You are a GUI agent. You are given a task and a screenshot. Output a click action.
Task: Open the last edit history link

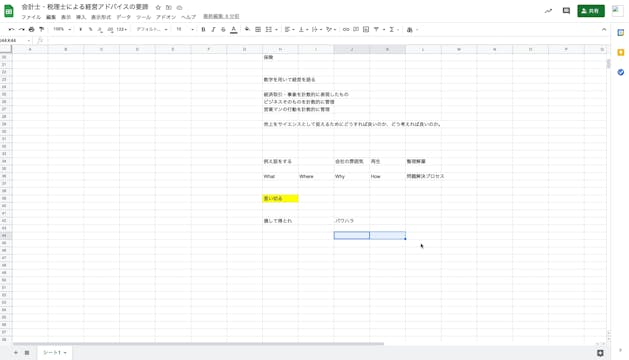pos(221,17)
